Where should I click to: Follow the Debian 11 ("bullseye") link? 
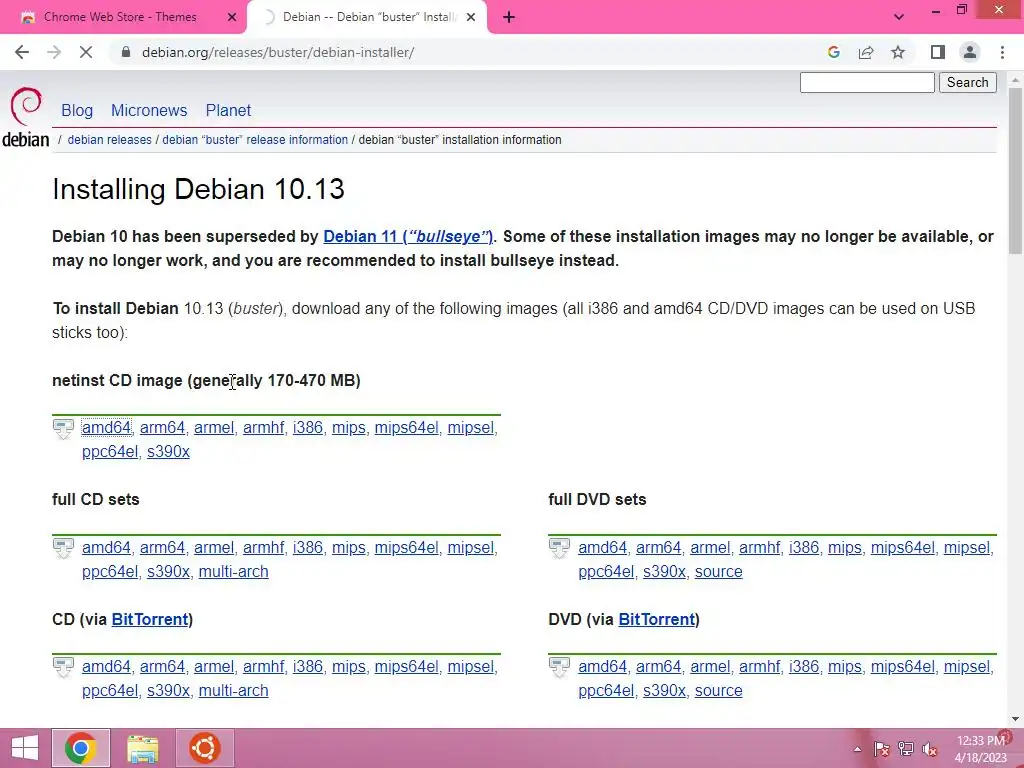point(408,236)
